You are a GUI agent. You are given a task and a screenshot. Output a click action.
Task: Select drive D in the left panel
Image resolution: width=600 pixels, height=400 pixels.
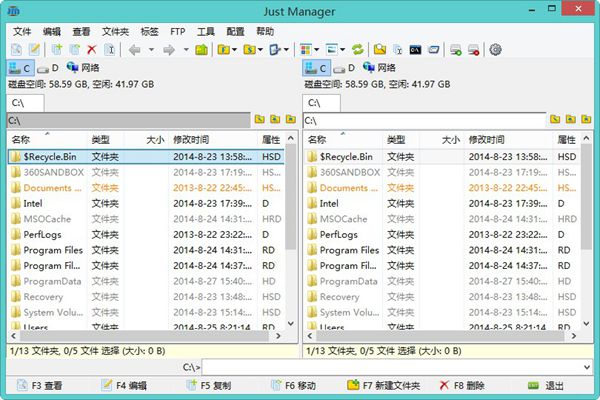coord(49,68)
